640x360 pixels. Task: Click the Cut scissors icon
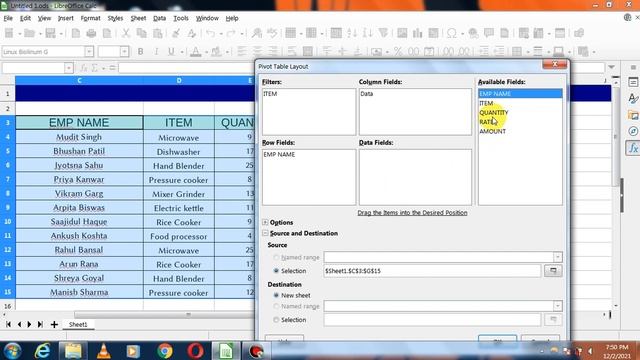pyautogui.click(x=126, y=33)
